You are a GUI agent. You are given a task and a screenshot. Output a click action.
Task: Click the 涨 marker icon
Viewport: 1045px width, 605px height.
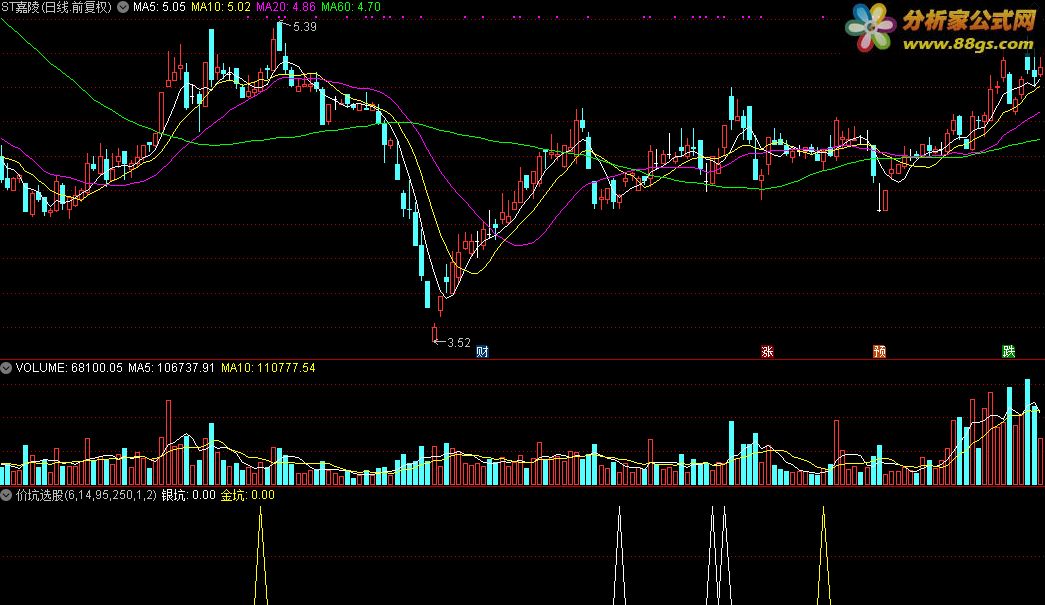click(x=767, y=352)
